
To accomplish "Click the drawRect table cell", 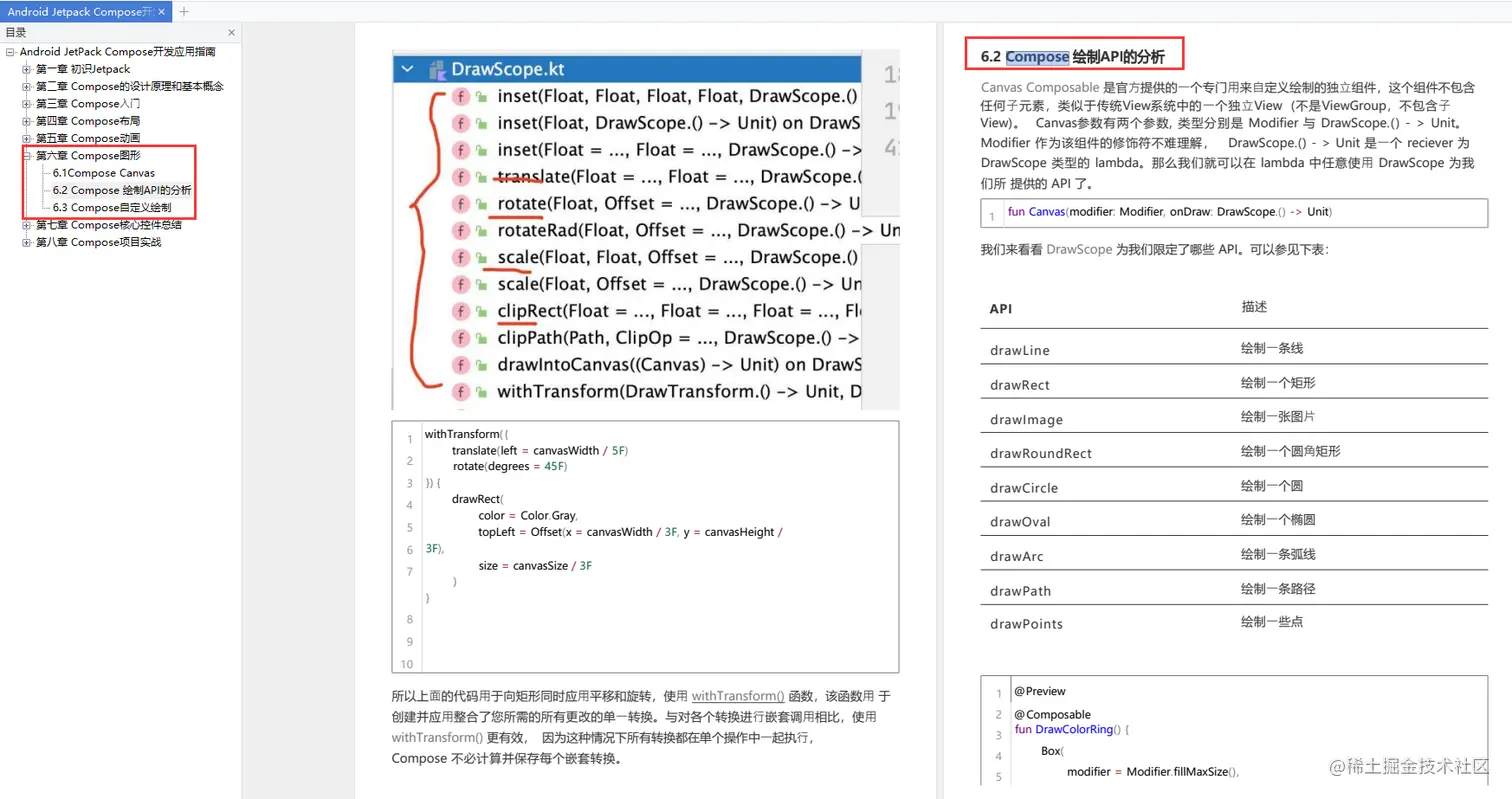I will pos(1019,385).
